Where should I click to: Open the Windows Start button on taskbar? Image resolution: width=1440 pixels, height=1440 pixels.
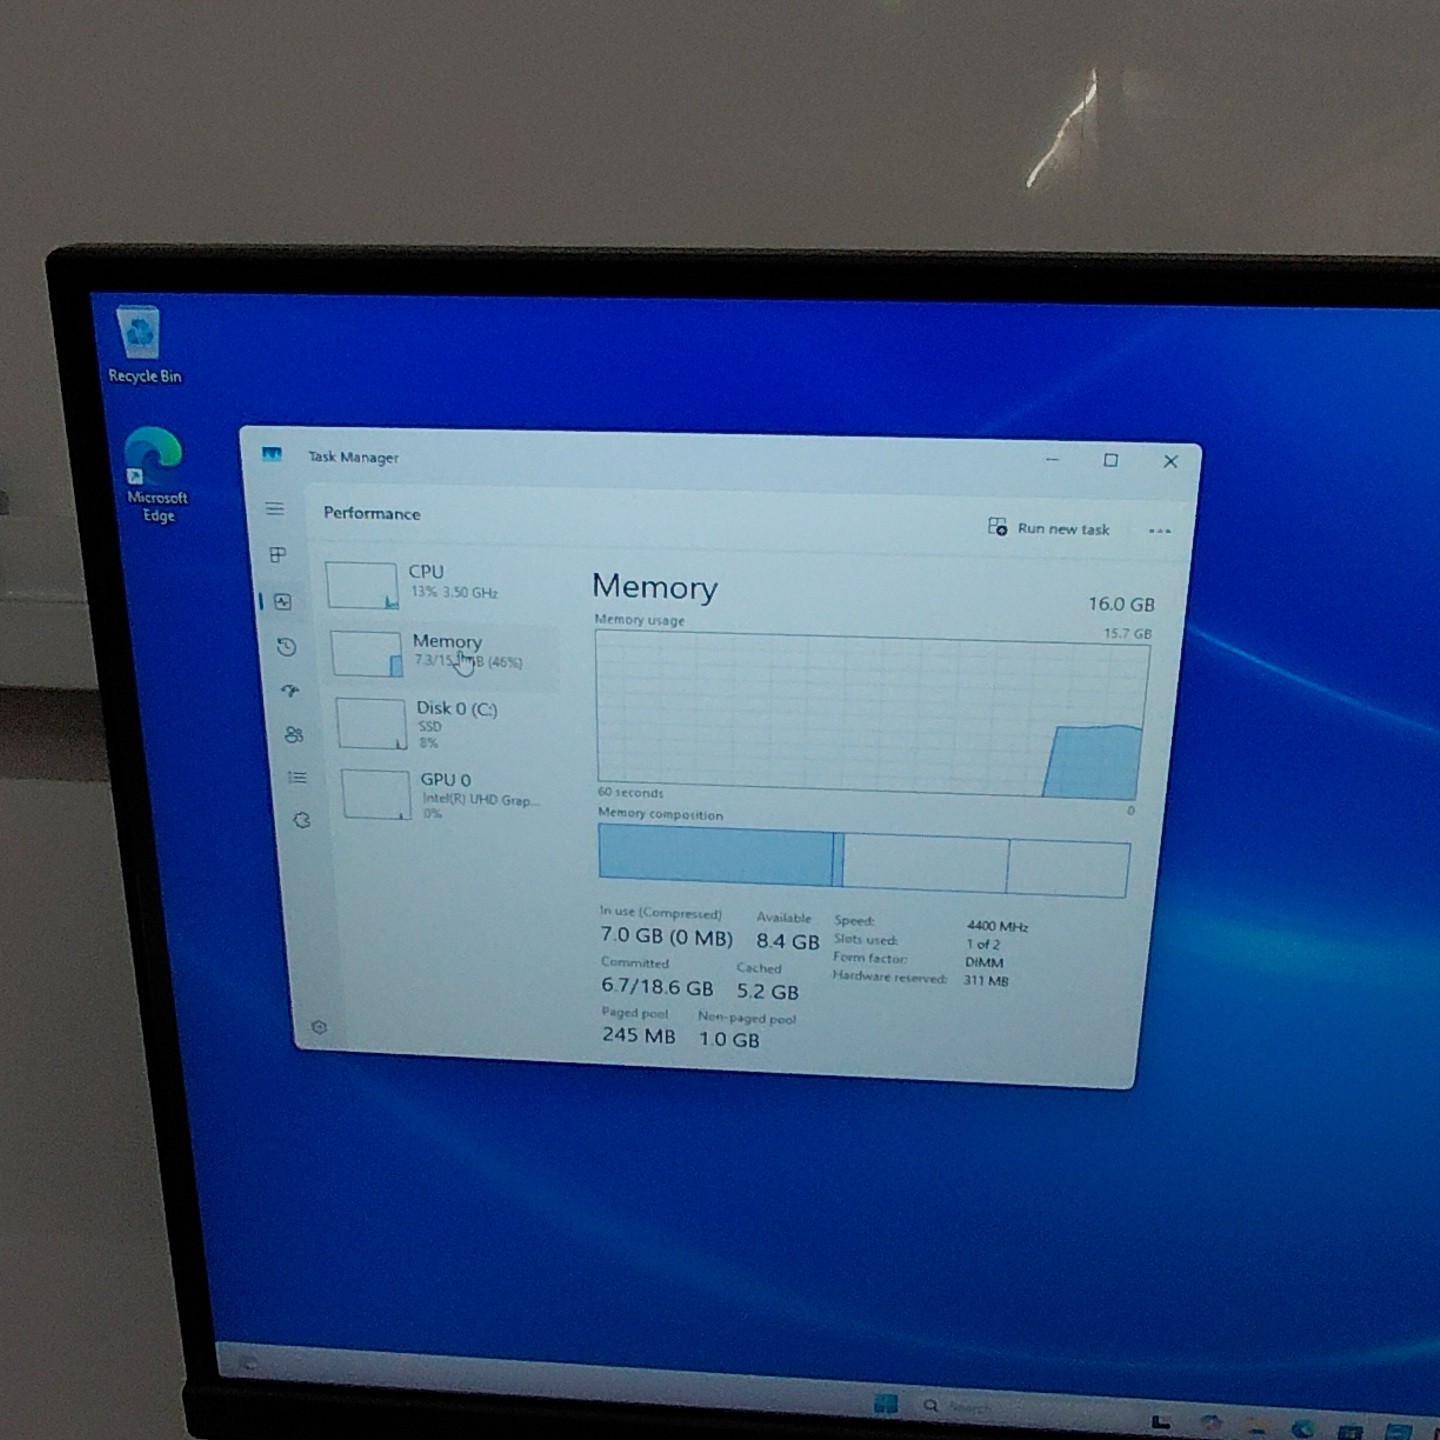pos(885,1405)
